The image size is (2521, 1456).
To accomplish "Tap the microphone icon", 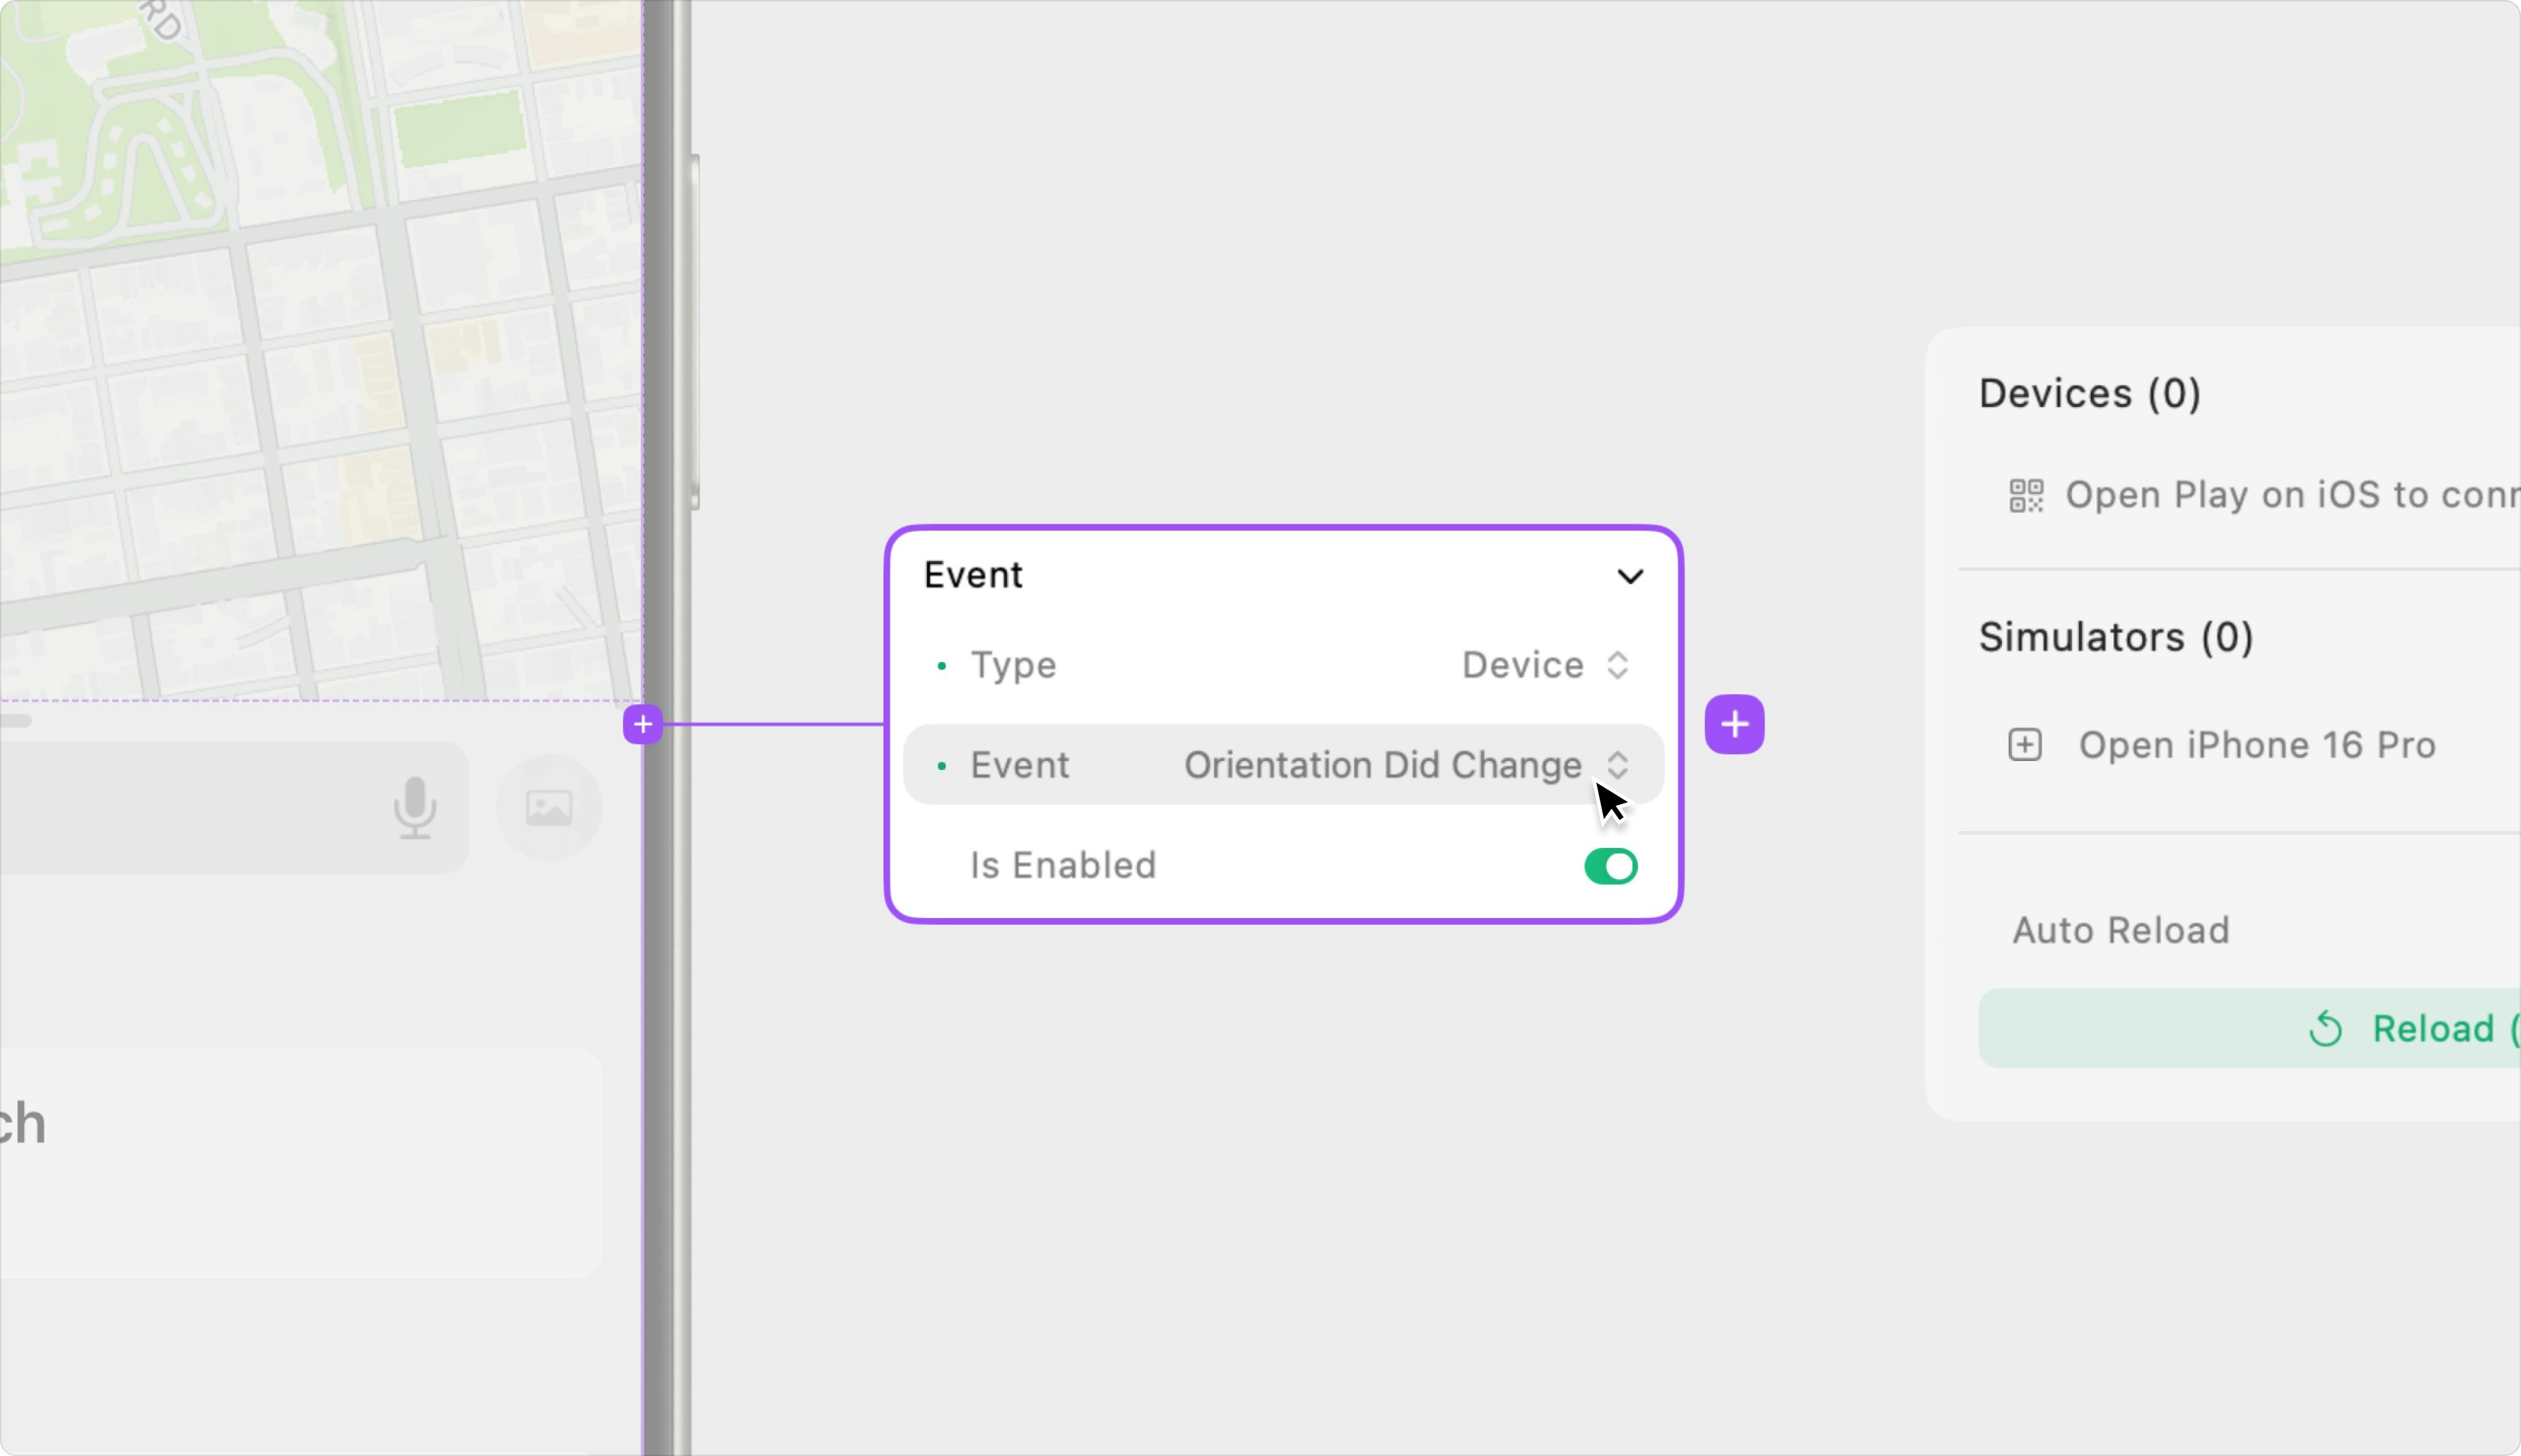I will [414, 808].
